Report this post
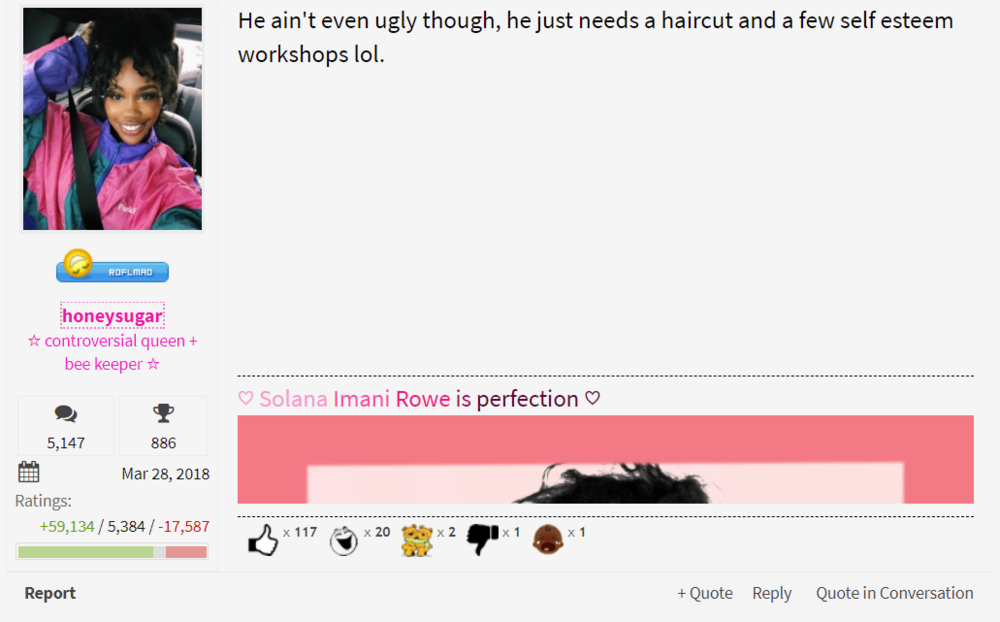The height and width of the screenshot is (622, 1000). pos(50,593)
